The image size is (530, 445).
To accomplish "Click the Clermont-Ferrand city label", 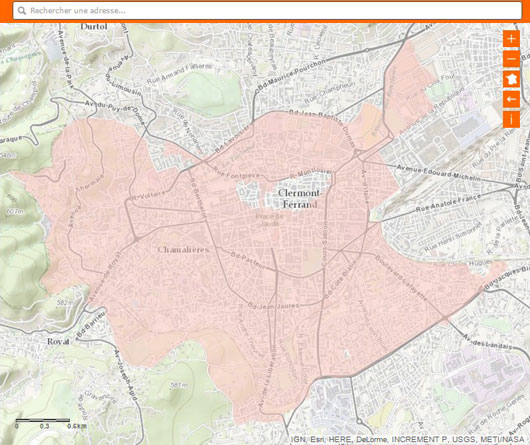I will point(300,199).
